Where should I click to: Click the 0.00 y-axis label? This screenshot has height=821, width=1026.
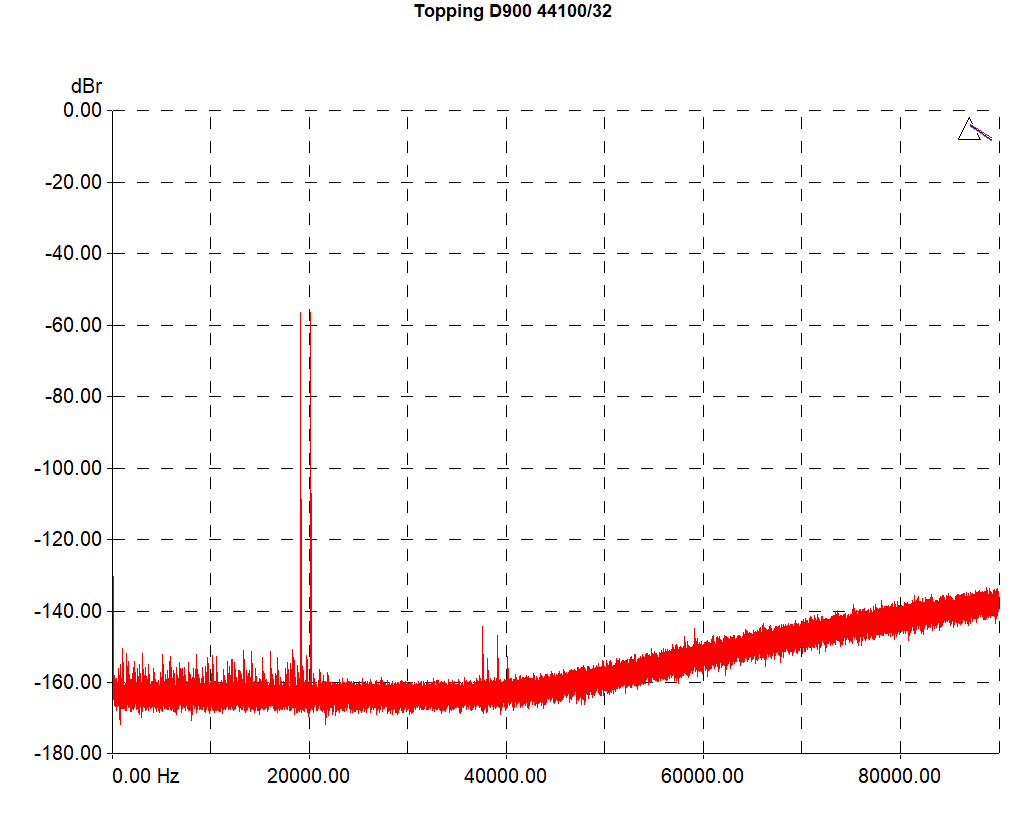pyautogui.click(x=82, y=110)
